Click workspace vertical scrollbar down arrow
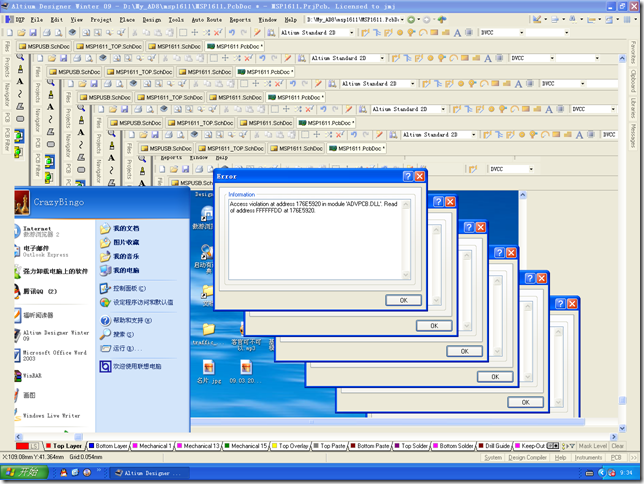 [x=622, y=428]
